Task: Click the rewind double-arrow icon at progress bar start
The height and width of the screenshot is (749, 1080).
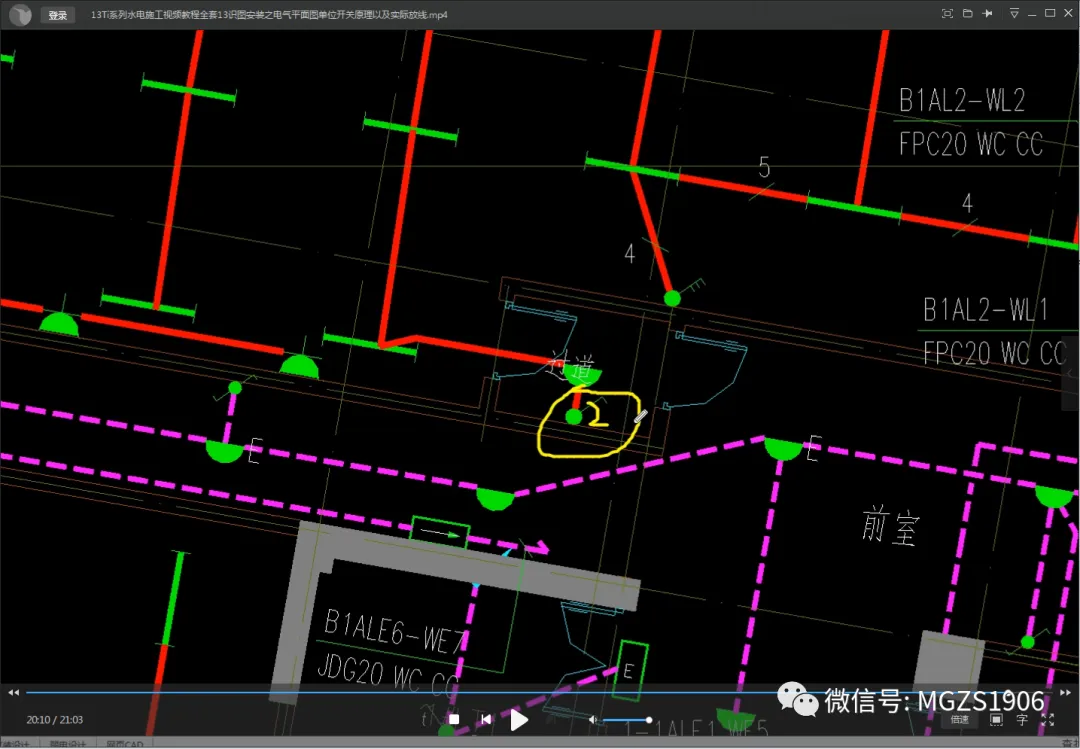Action: pyautogui.click(x=13, y=692)
